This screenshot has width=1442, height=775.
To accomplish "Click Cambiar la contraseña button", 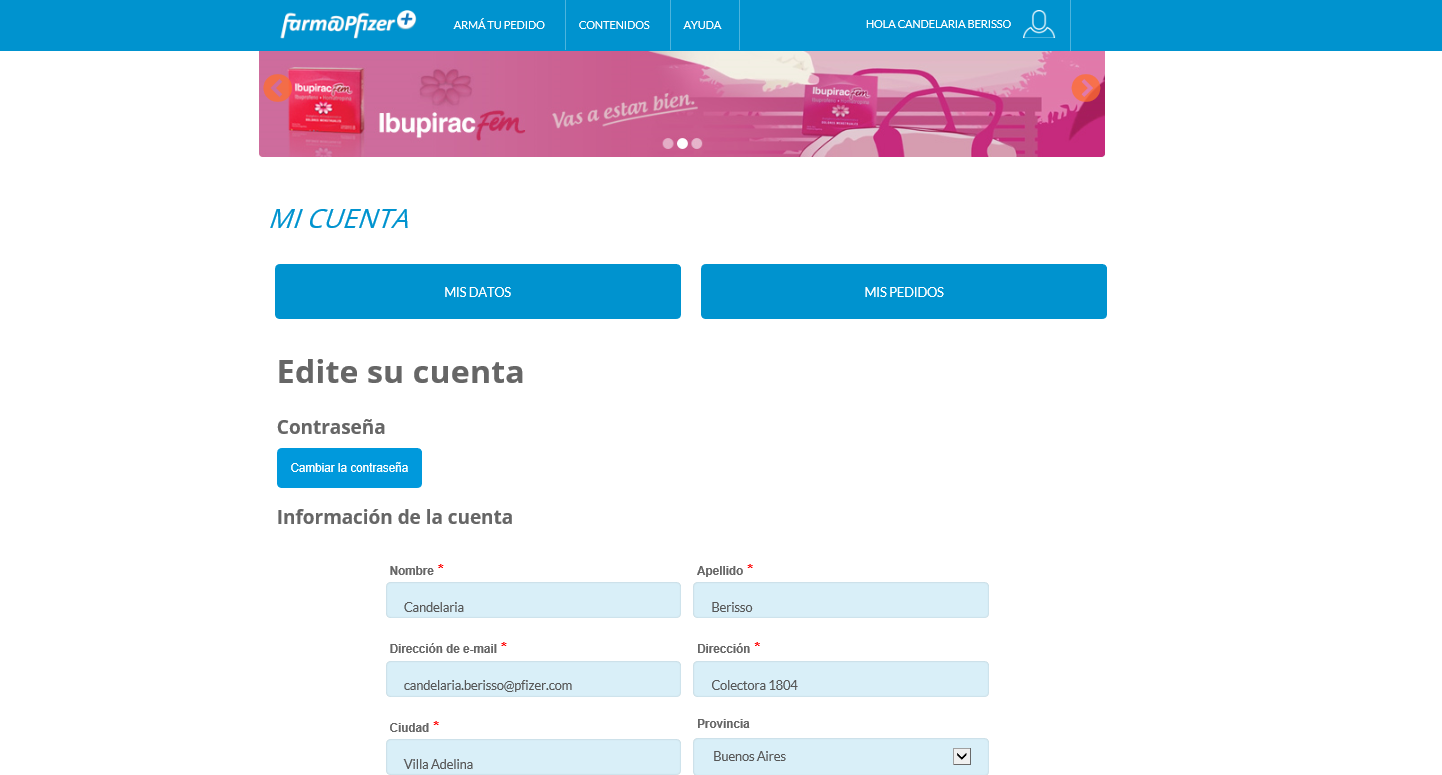I will coord(349,468).
